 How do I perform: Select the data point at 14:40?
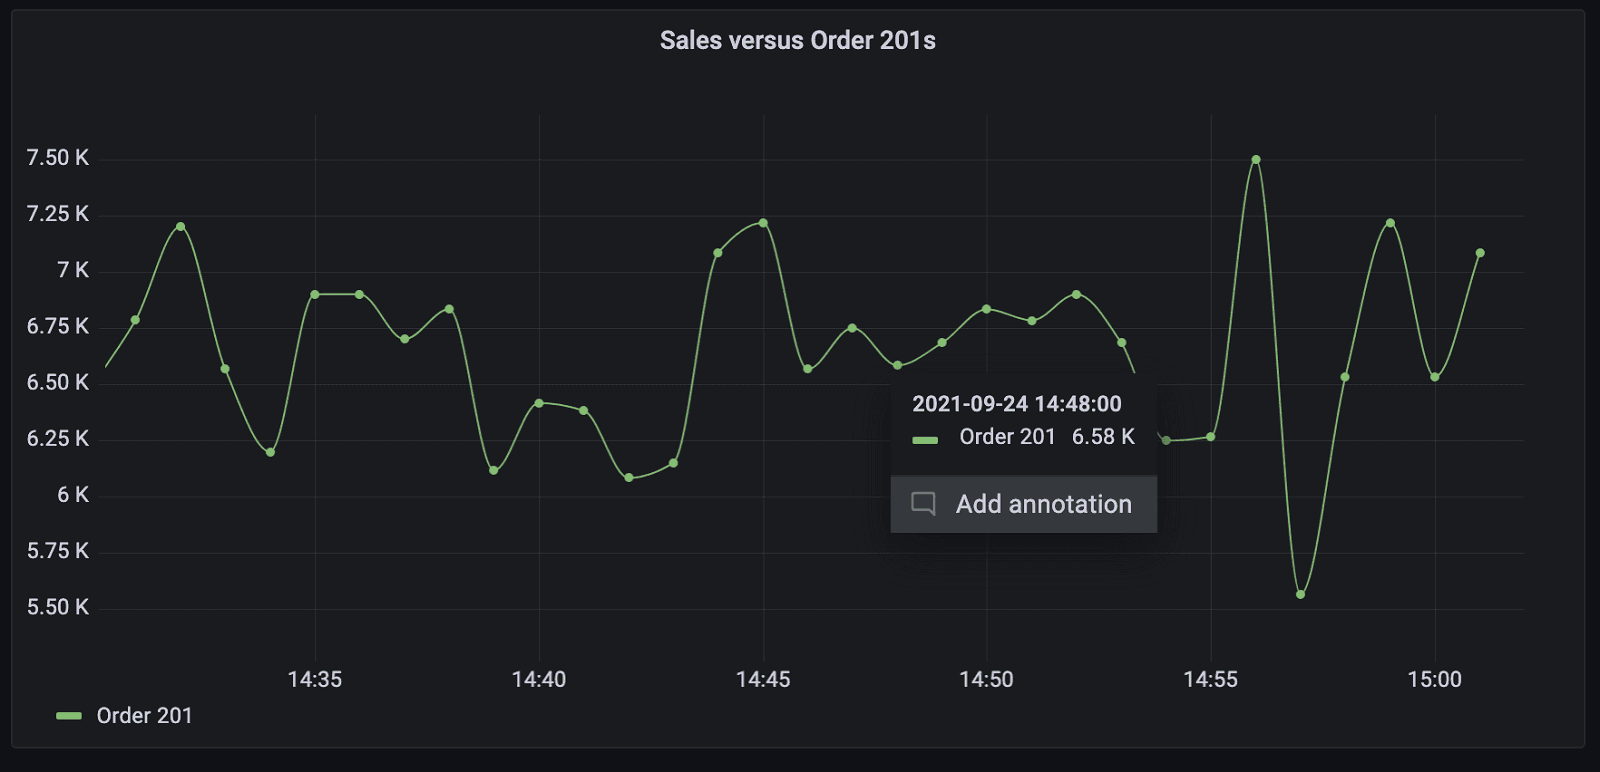(539, 403)
